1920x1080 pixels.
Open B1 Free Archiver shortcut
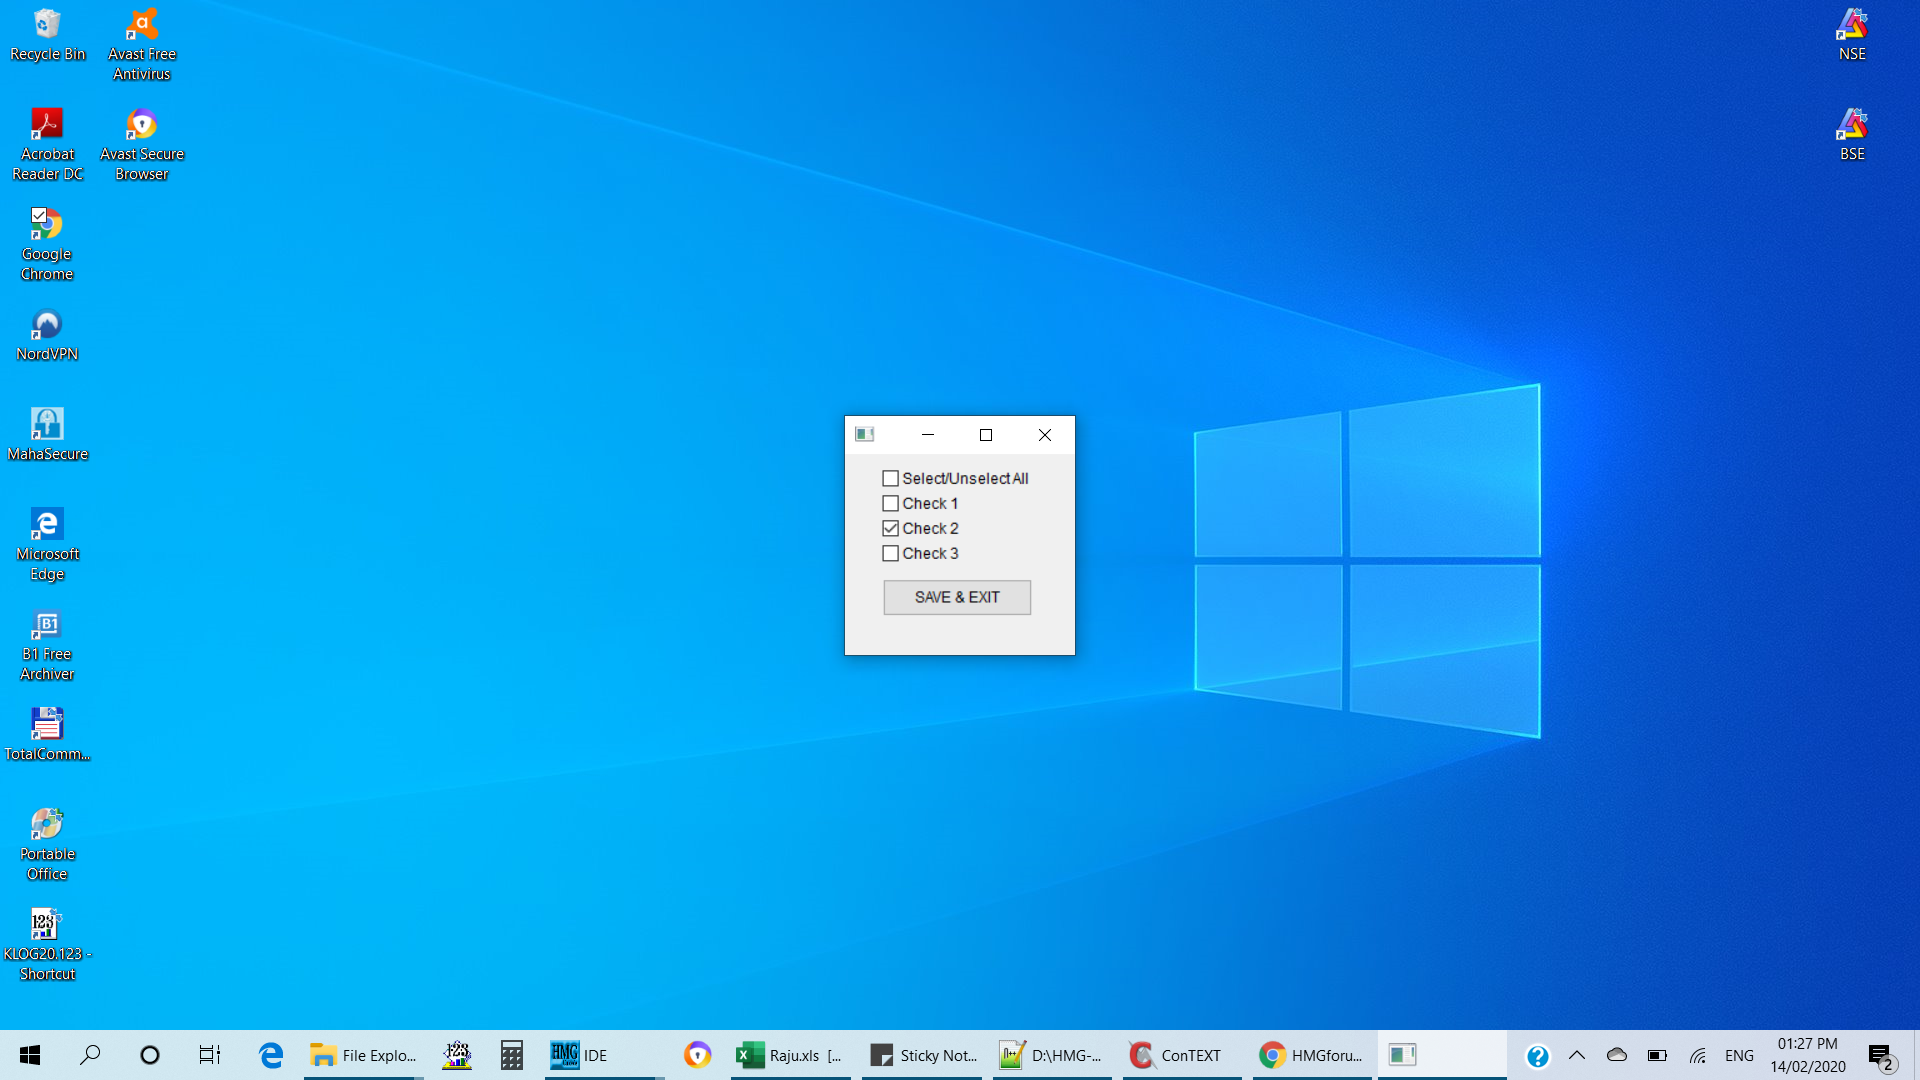click(47, 645)
